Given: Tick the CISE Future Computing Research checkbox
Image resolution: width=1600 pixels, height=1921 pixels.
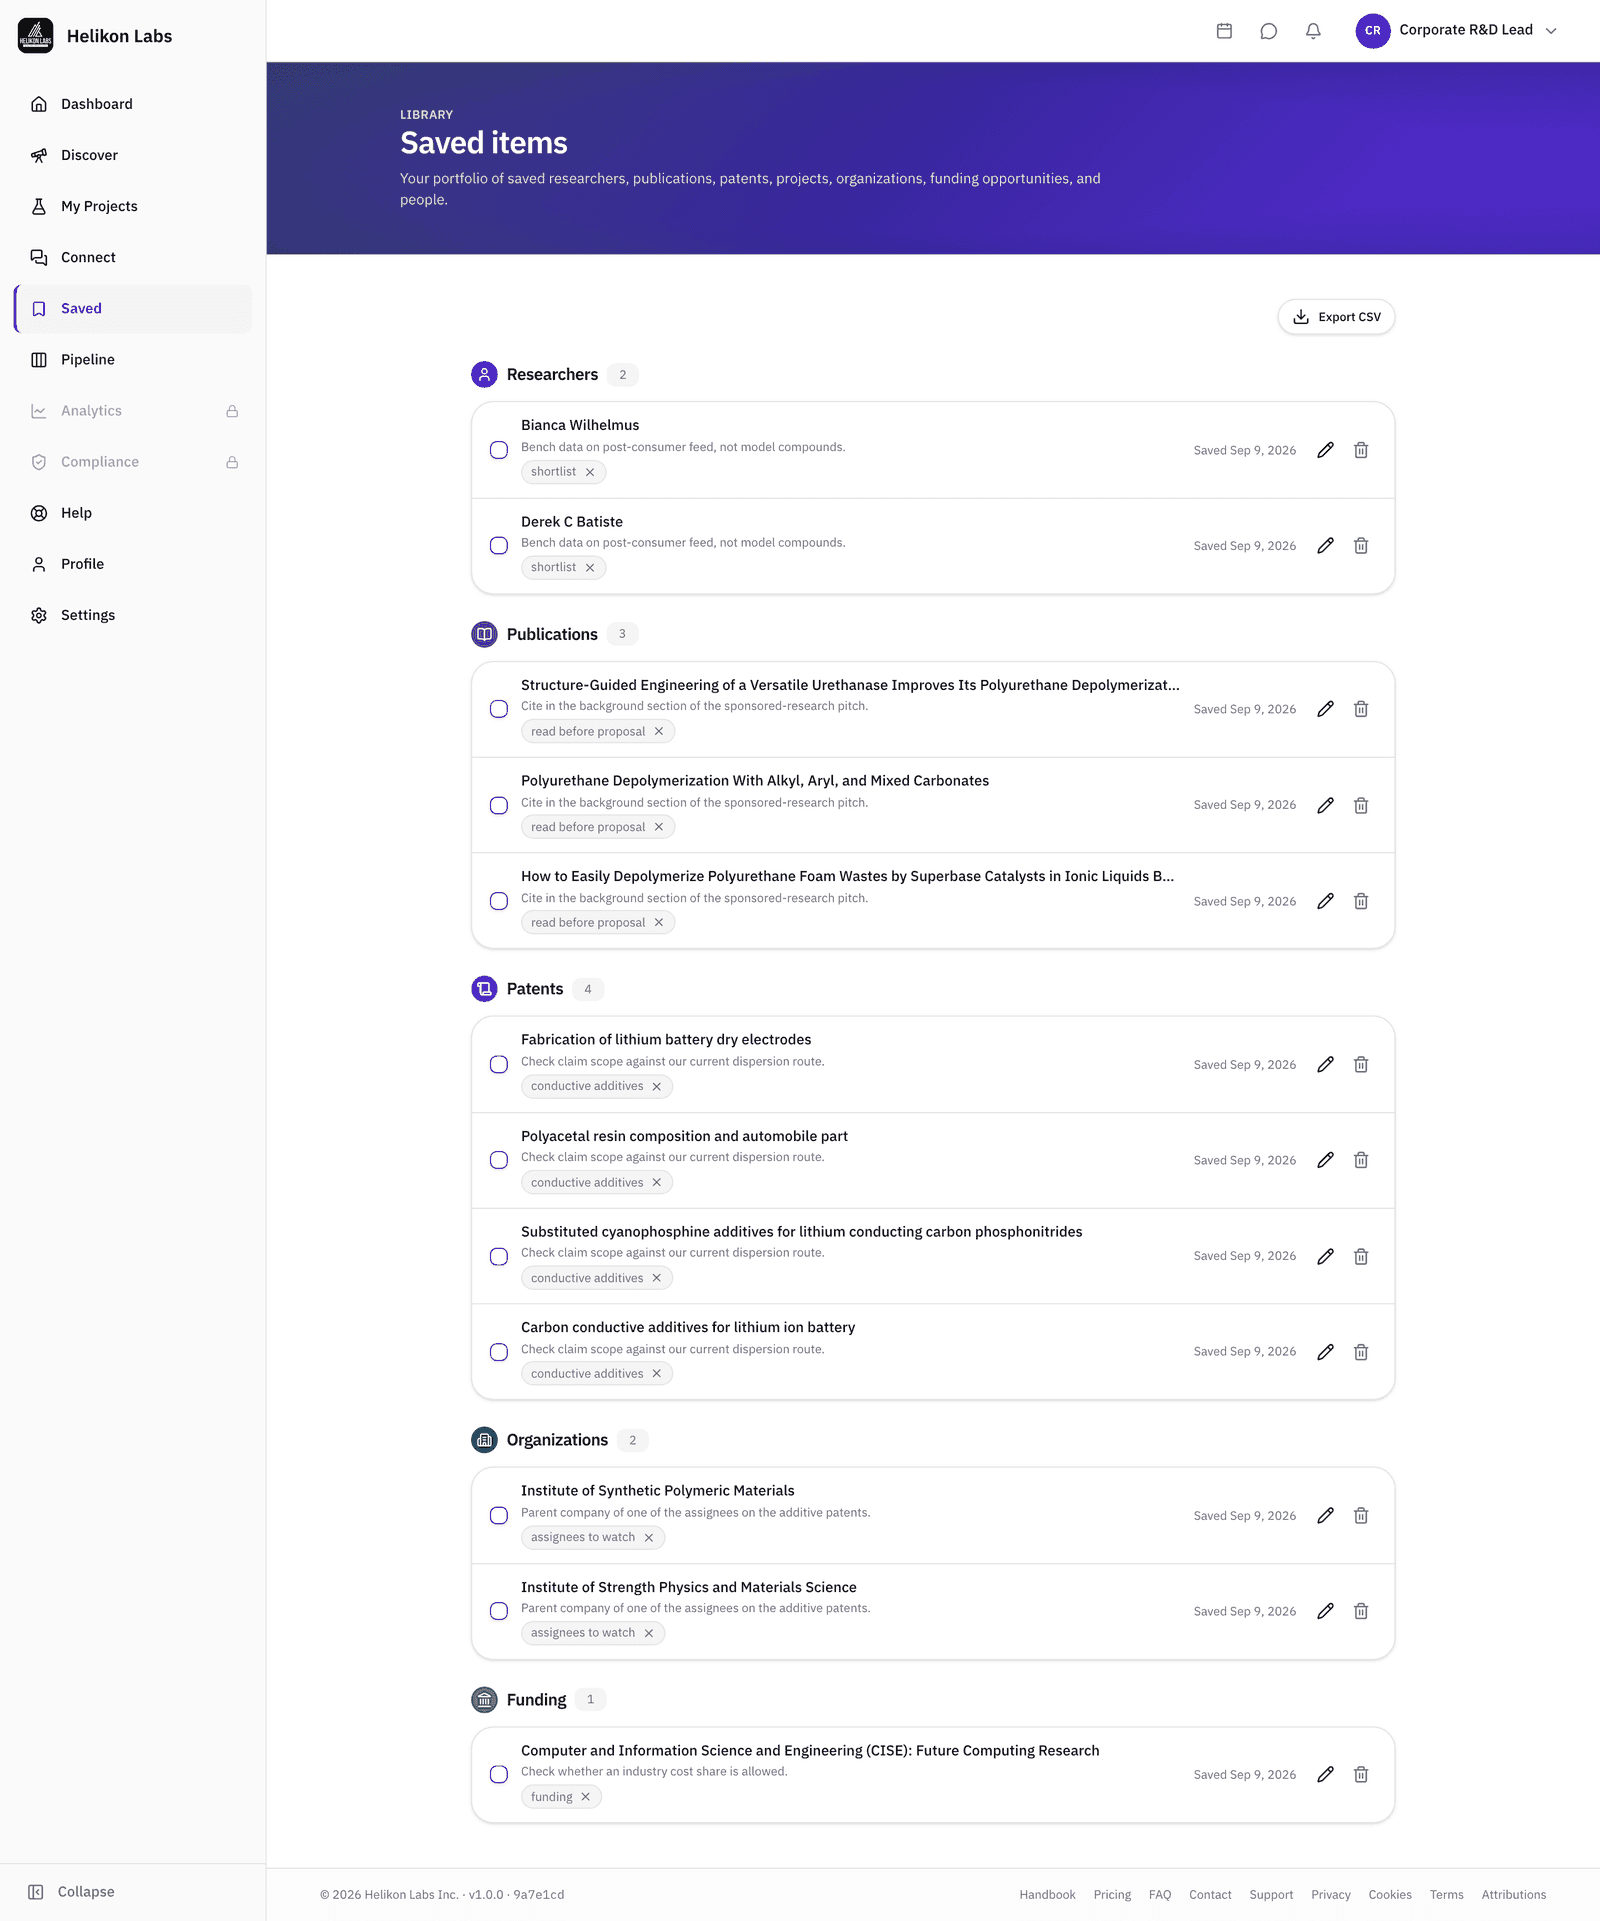Looking at the screenshot, I should tap(499, 1775).
